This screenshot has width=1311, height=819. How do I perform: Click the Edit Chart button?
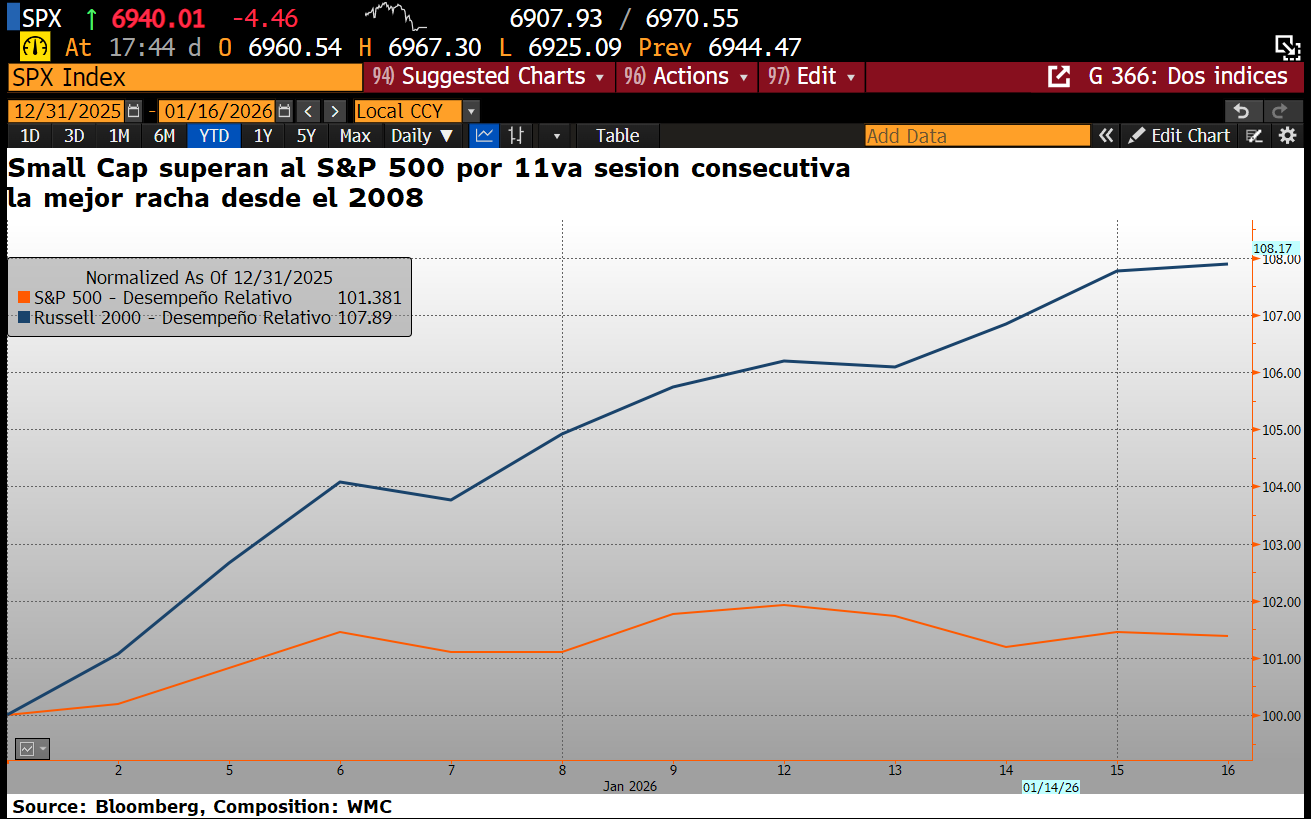pos(1180,135)
